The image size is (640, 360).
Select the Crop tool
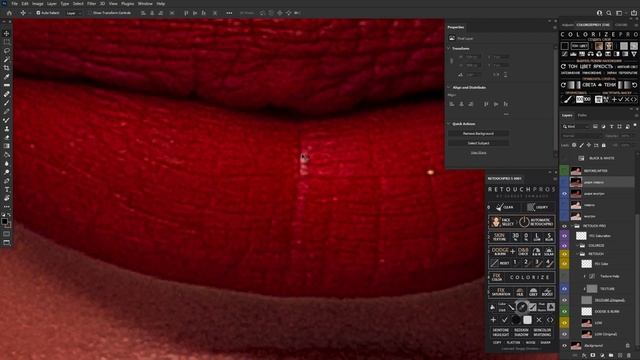coord(7,68)
